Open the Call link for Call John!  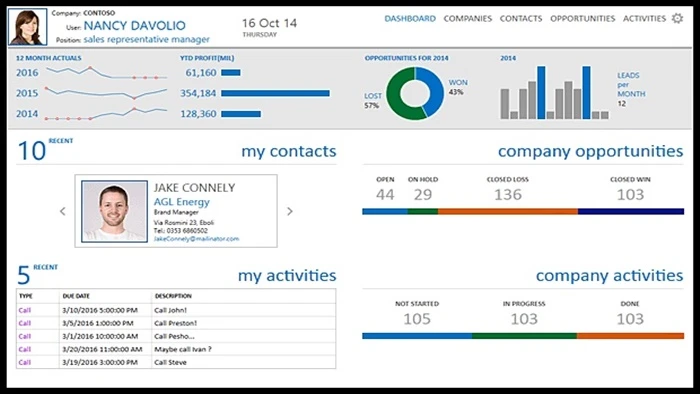click(25, 310)
